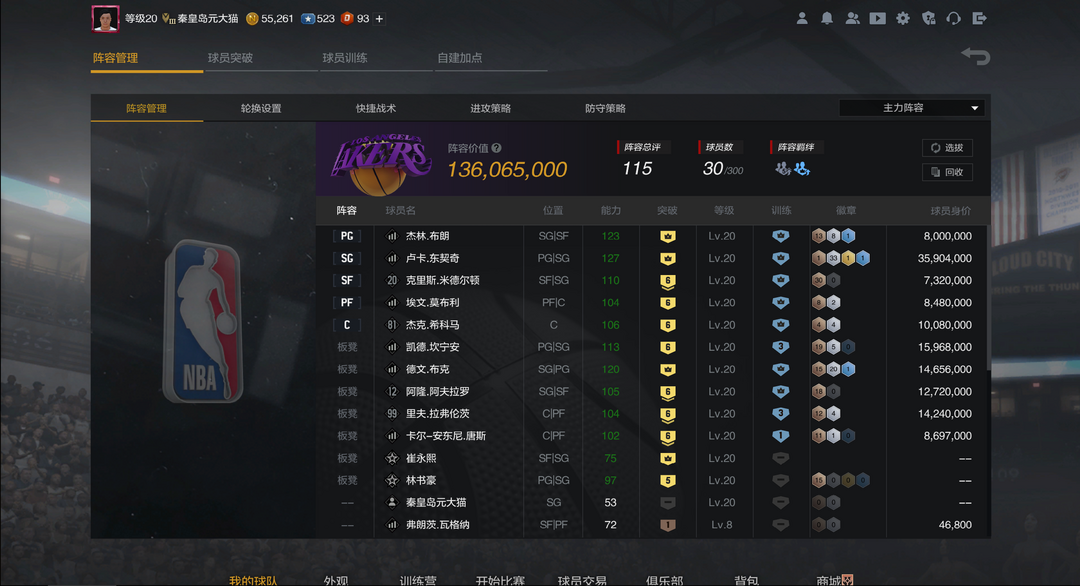Viewport: 1080px width, 586px height.
Task: Click the player list vertical scrollbar
Action: (989, 296)
